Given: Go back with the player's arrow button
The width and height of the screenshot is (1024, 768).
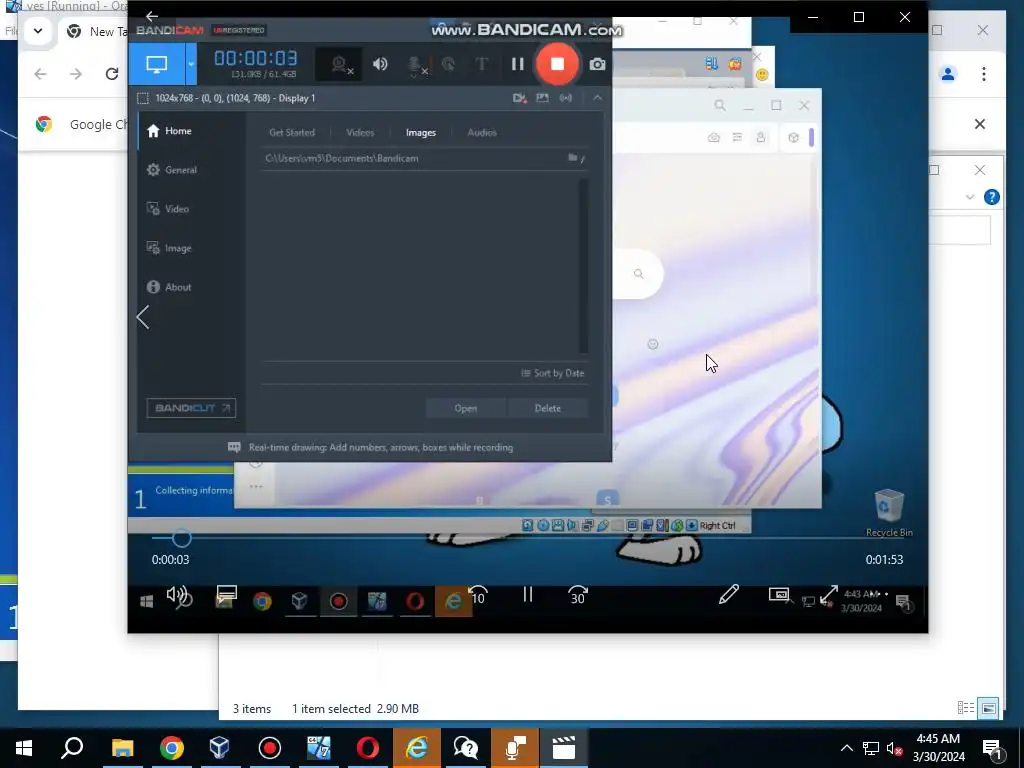Looking at the screenshot, I should pos(152,16).
